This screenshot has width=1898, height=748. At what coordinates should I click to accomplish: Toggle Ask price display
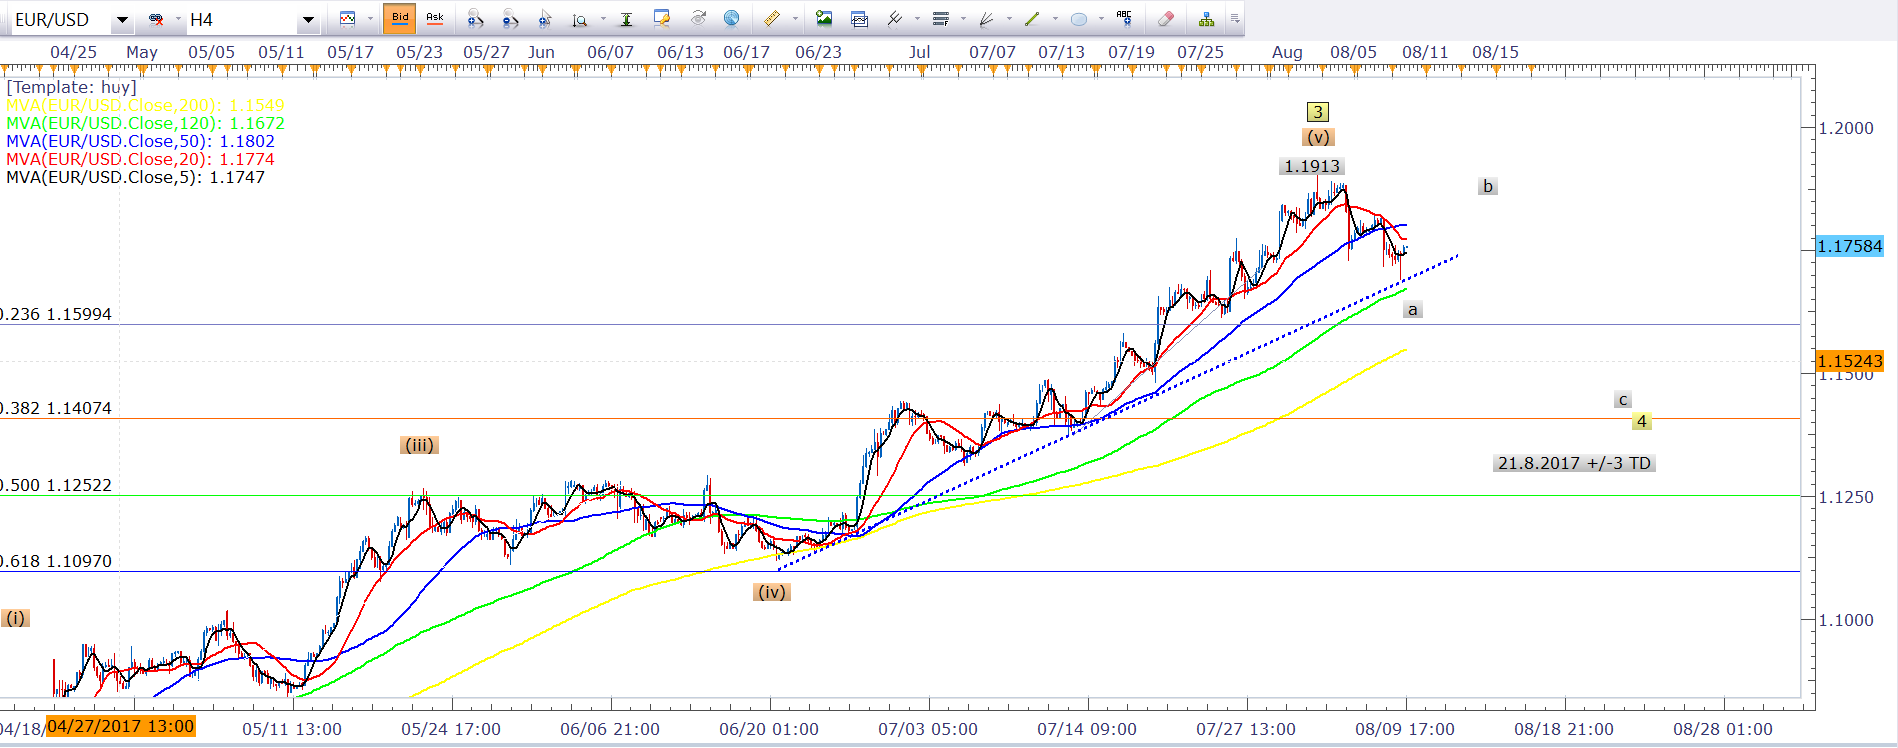435,18
